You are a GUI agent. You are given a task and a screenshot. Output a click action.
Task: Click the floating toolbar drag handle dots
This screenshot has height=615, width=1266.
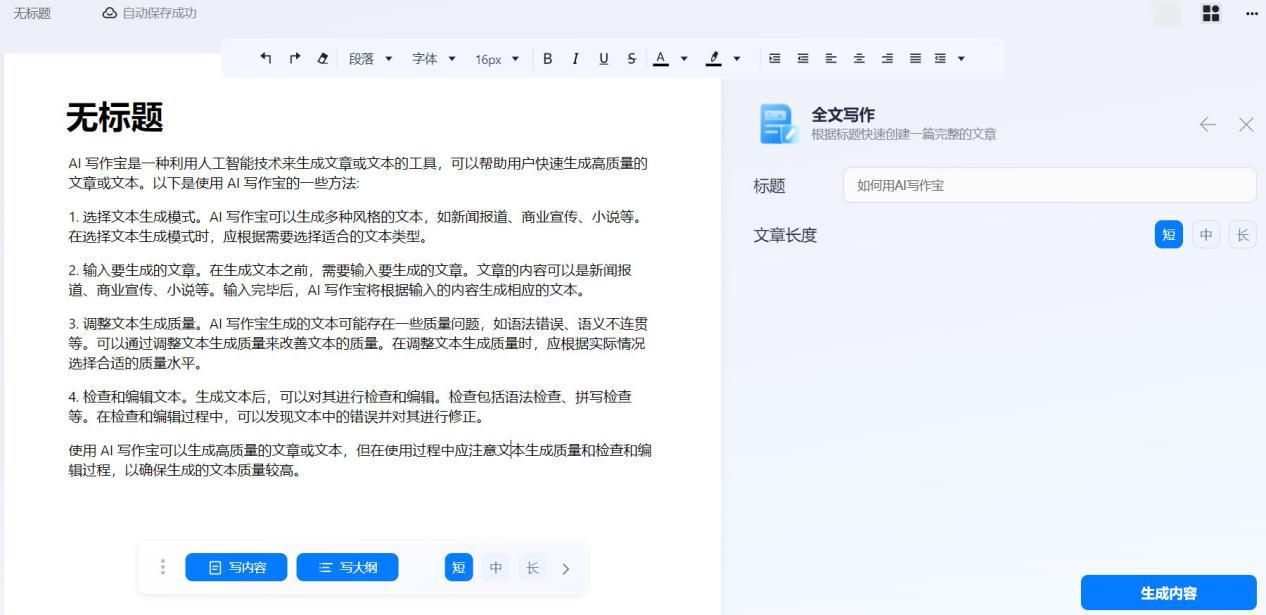[x=162, y=567]
